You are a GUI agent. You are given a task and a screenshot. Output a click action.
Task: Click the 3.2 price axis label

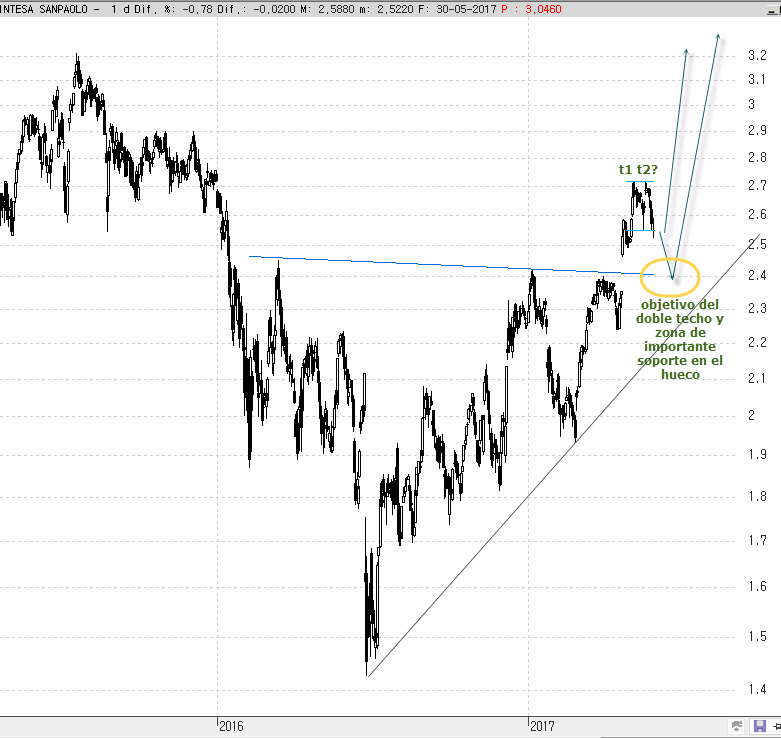[757, 55]
